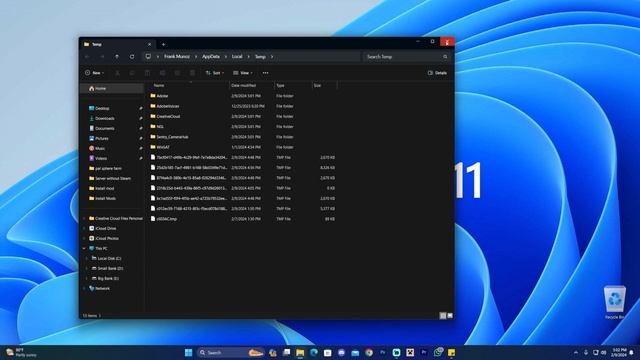Expand the chevron after Local breadcrumb
The height and width of the screenshot is (360, 640).
click(x=248, y=57)
